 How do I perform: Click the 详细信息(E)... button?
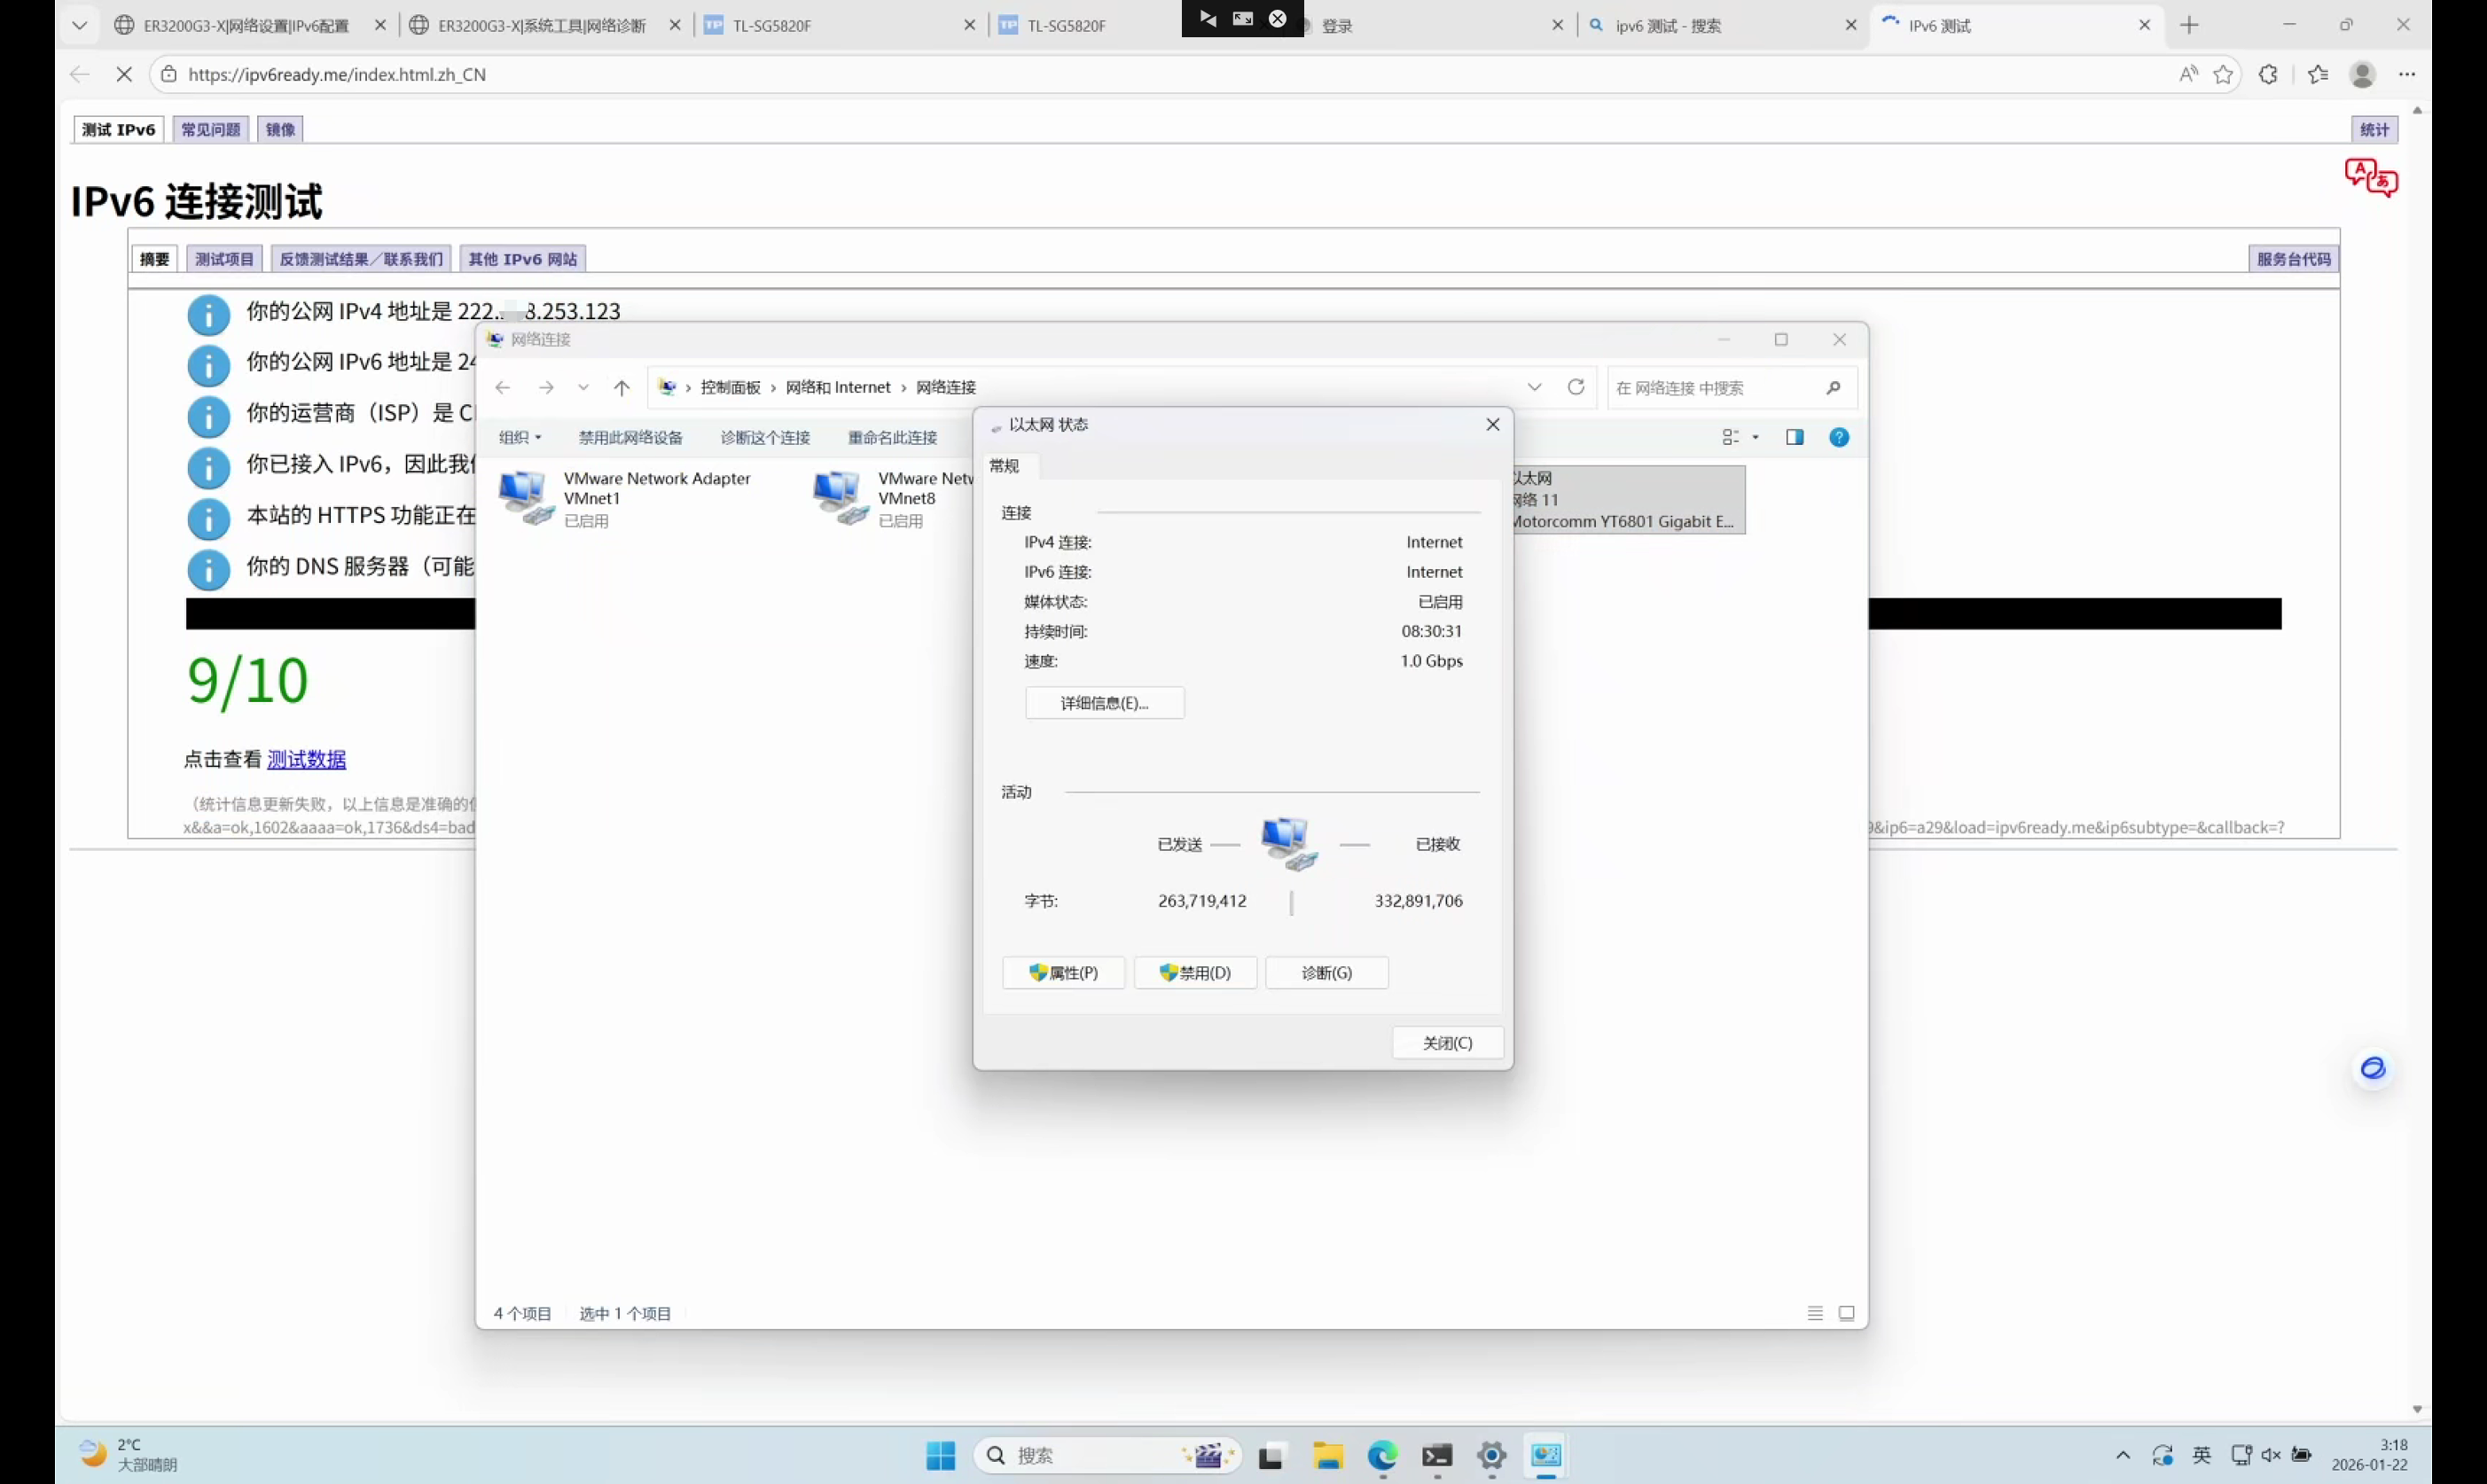[x=1104, y=703]
